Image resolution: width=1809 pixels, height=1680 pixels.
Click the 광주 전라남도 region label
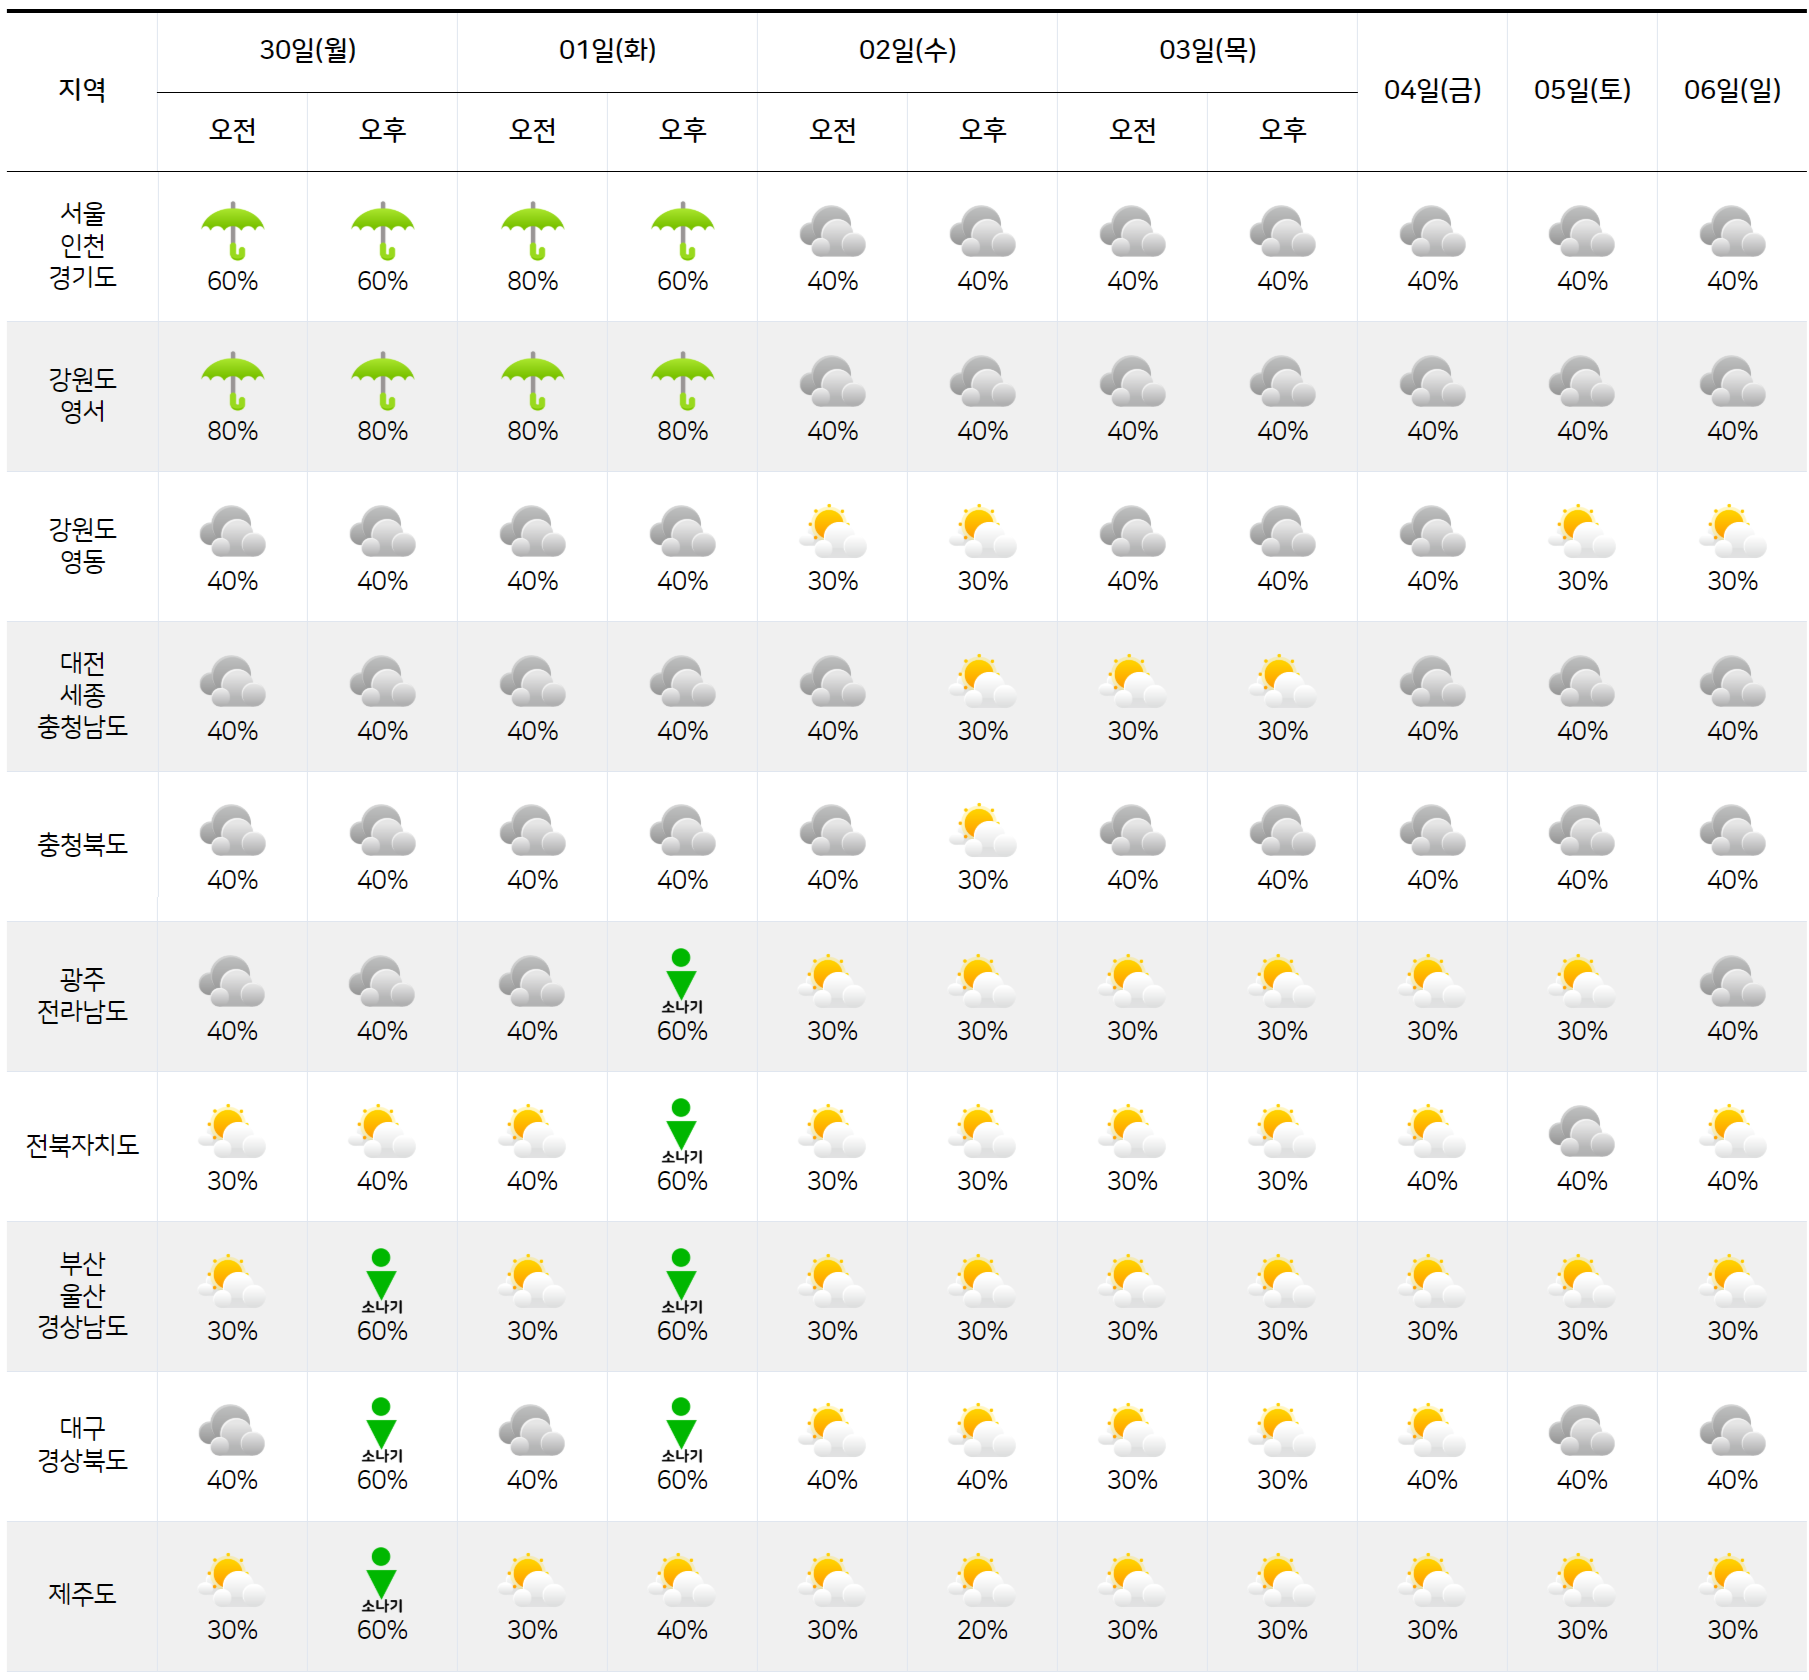tap(82, 995)
